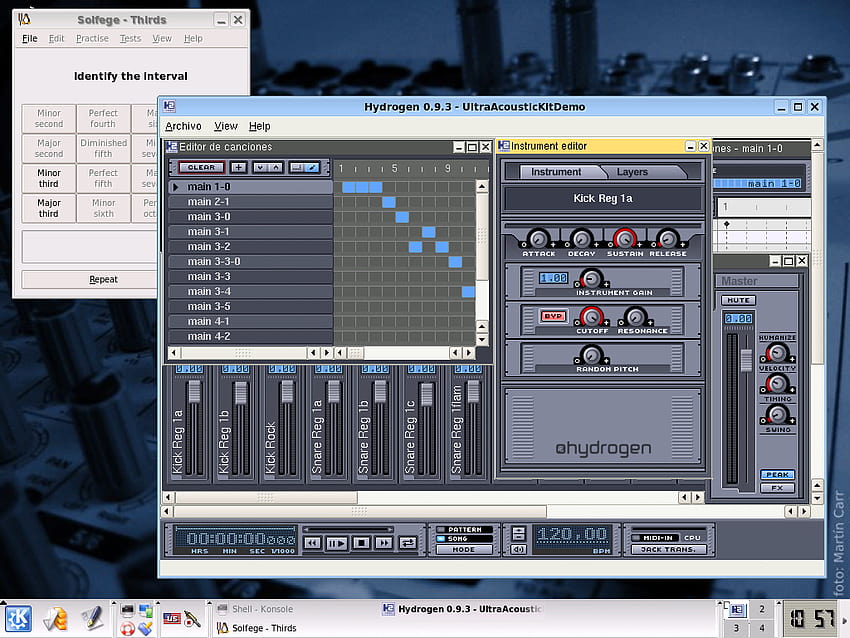Switch to virtual desktop 4 in pager
Screen dimensions: 850x638
(762, 628)
